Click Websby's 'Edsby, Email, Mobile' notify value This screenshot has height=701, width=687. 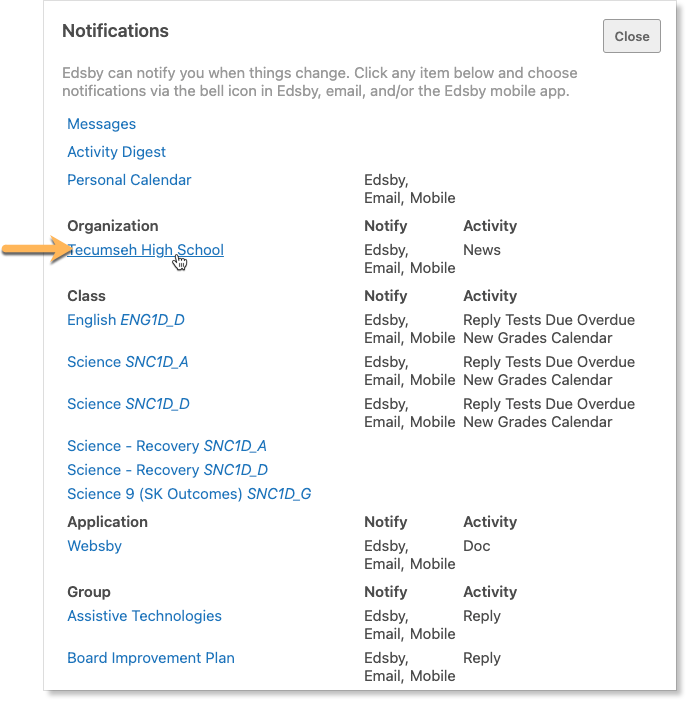click(409, 555)
